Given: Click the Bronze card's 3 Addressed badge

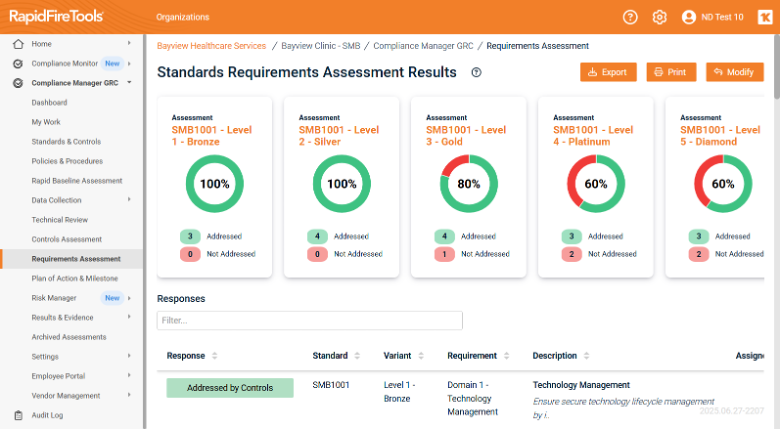Looking at the screenshot, I should [x=190, y=236].
